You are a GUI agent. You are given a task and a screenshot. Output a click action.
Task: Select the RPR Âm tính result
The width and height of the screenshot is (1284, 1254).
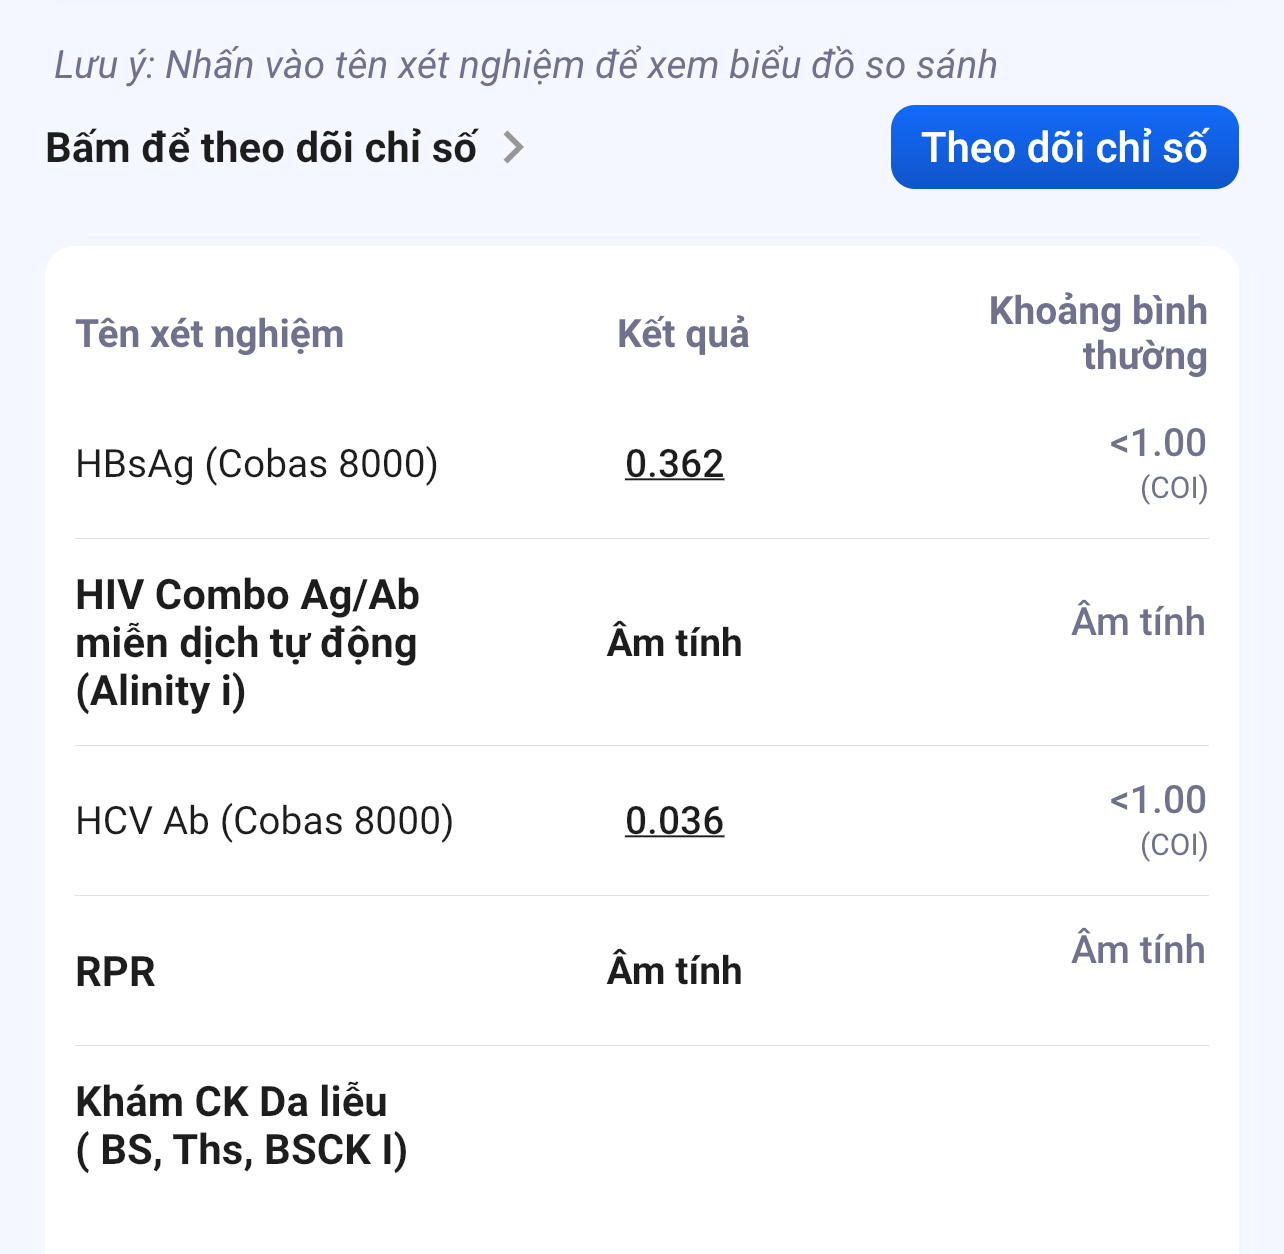coord(674,971)
